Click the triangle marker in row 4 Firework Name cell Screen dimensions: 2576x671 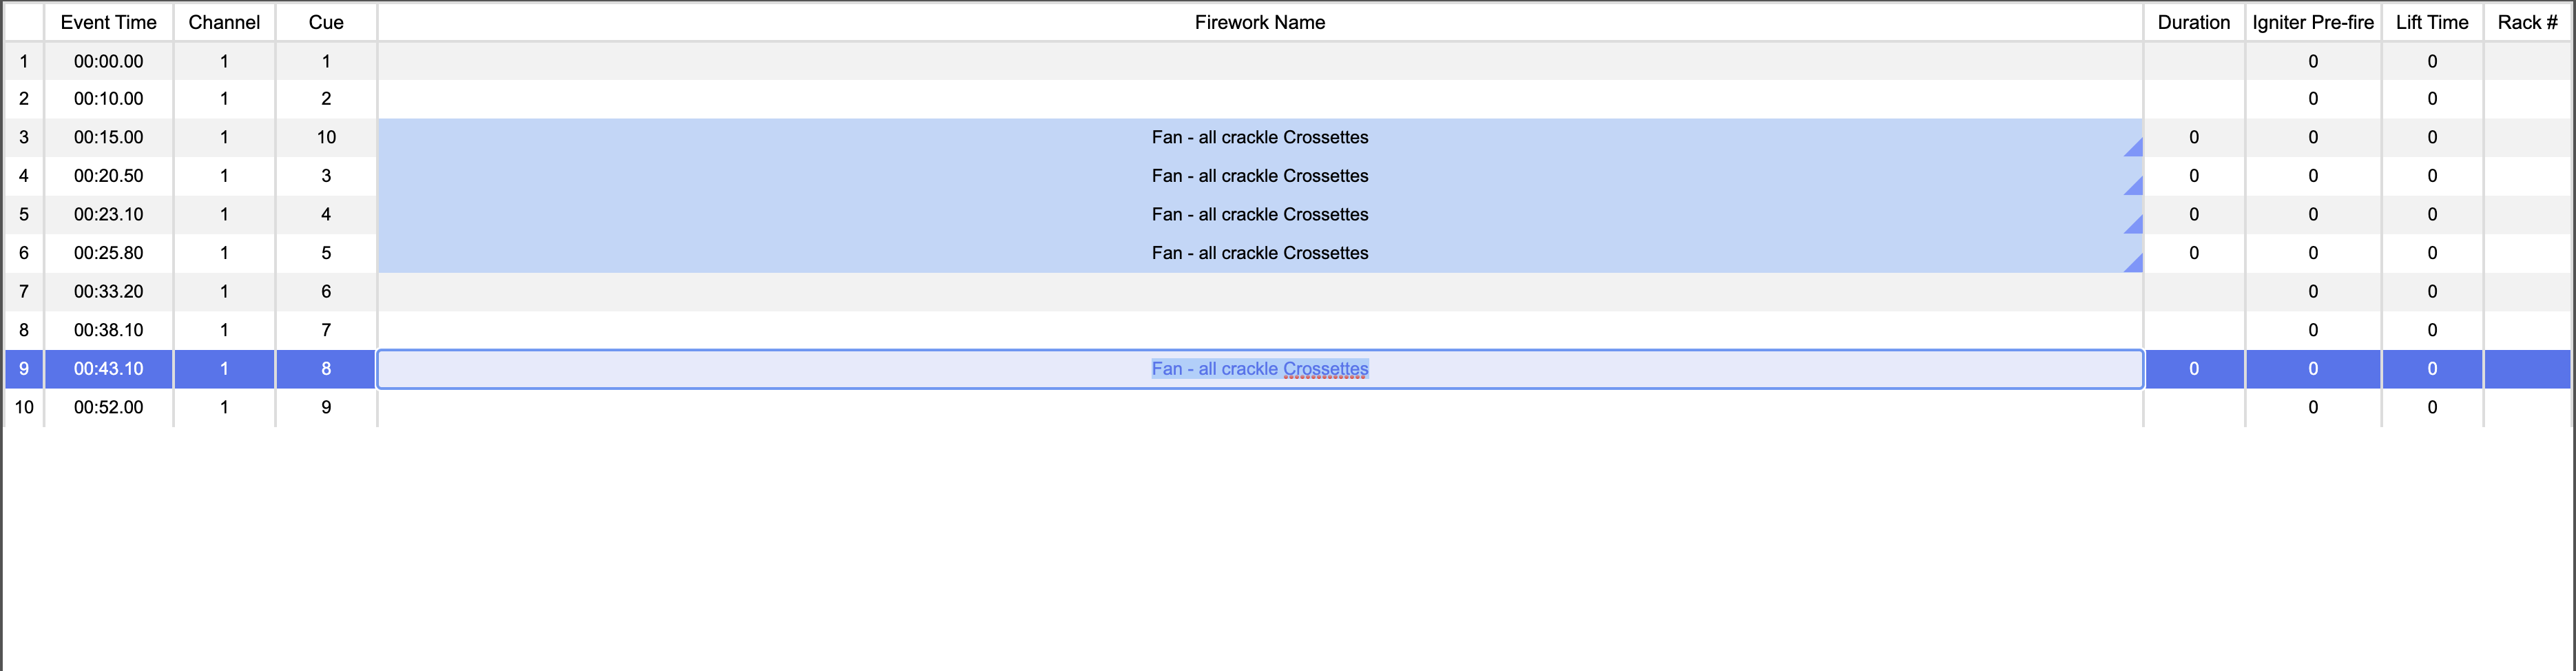2135,187
